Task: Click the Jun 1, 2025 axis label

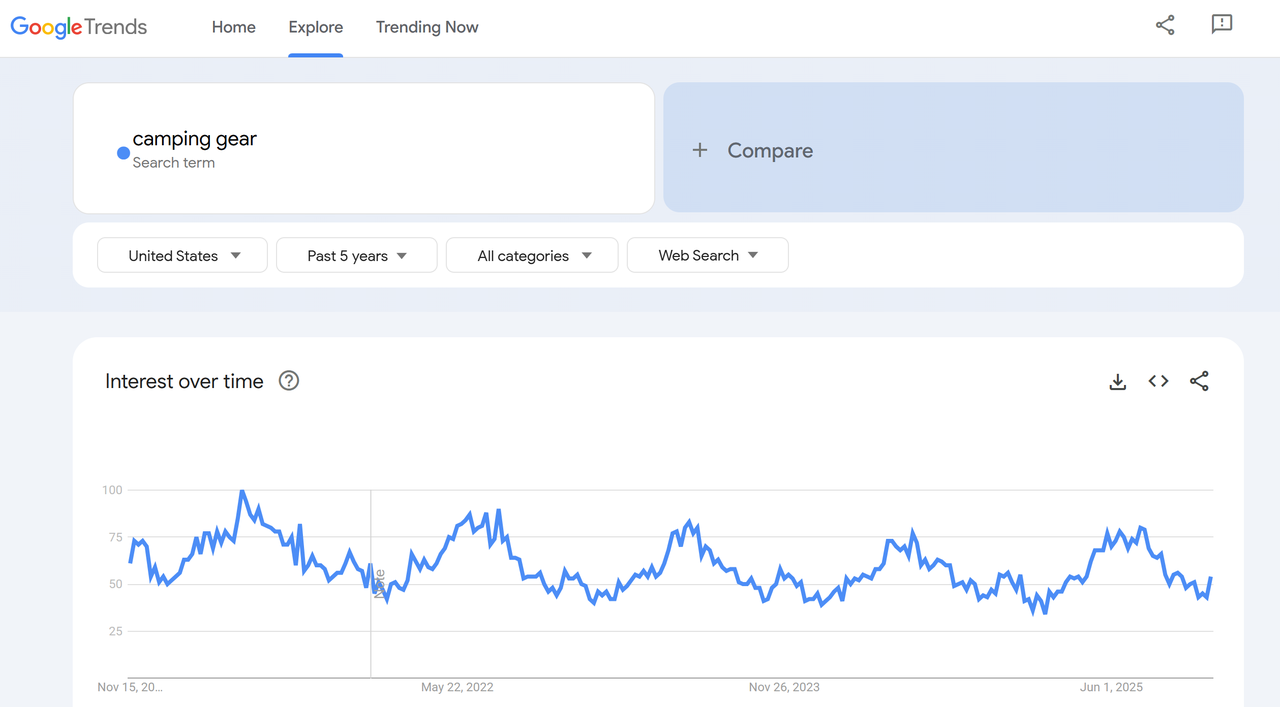Action: click(x=1110, y=687)
